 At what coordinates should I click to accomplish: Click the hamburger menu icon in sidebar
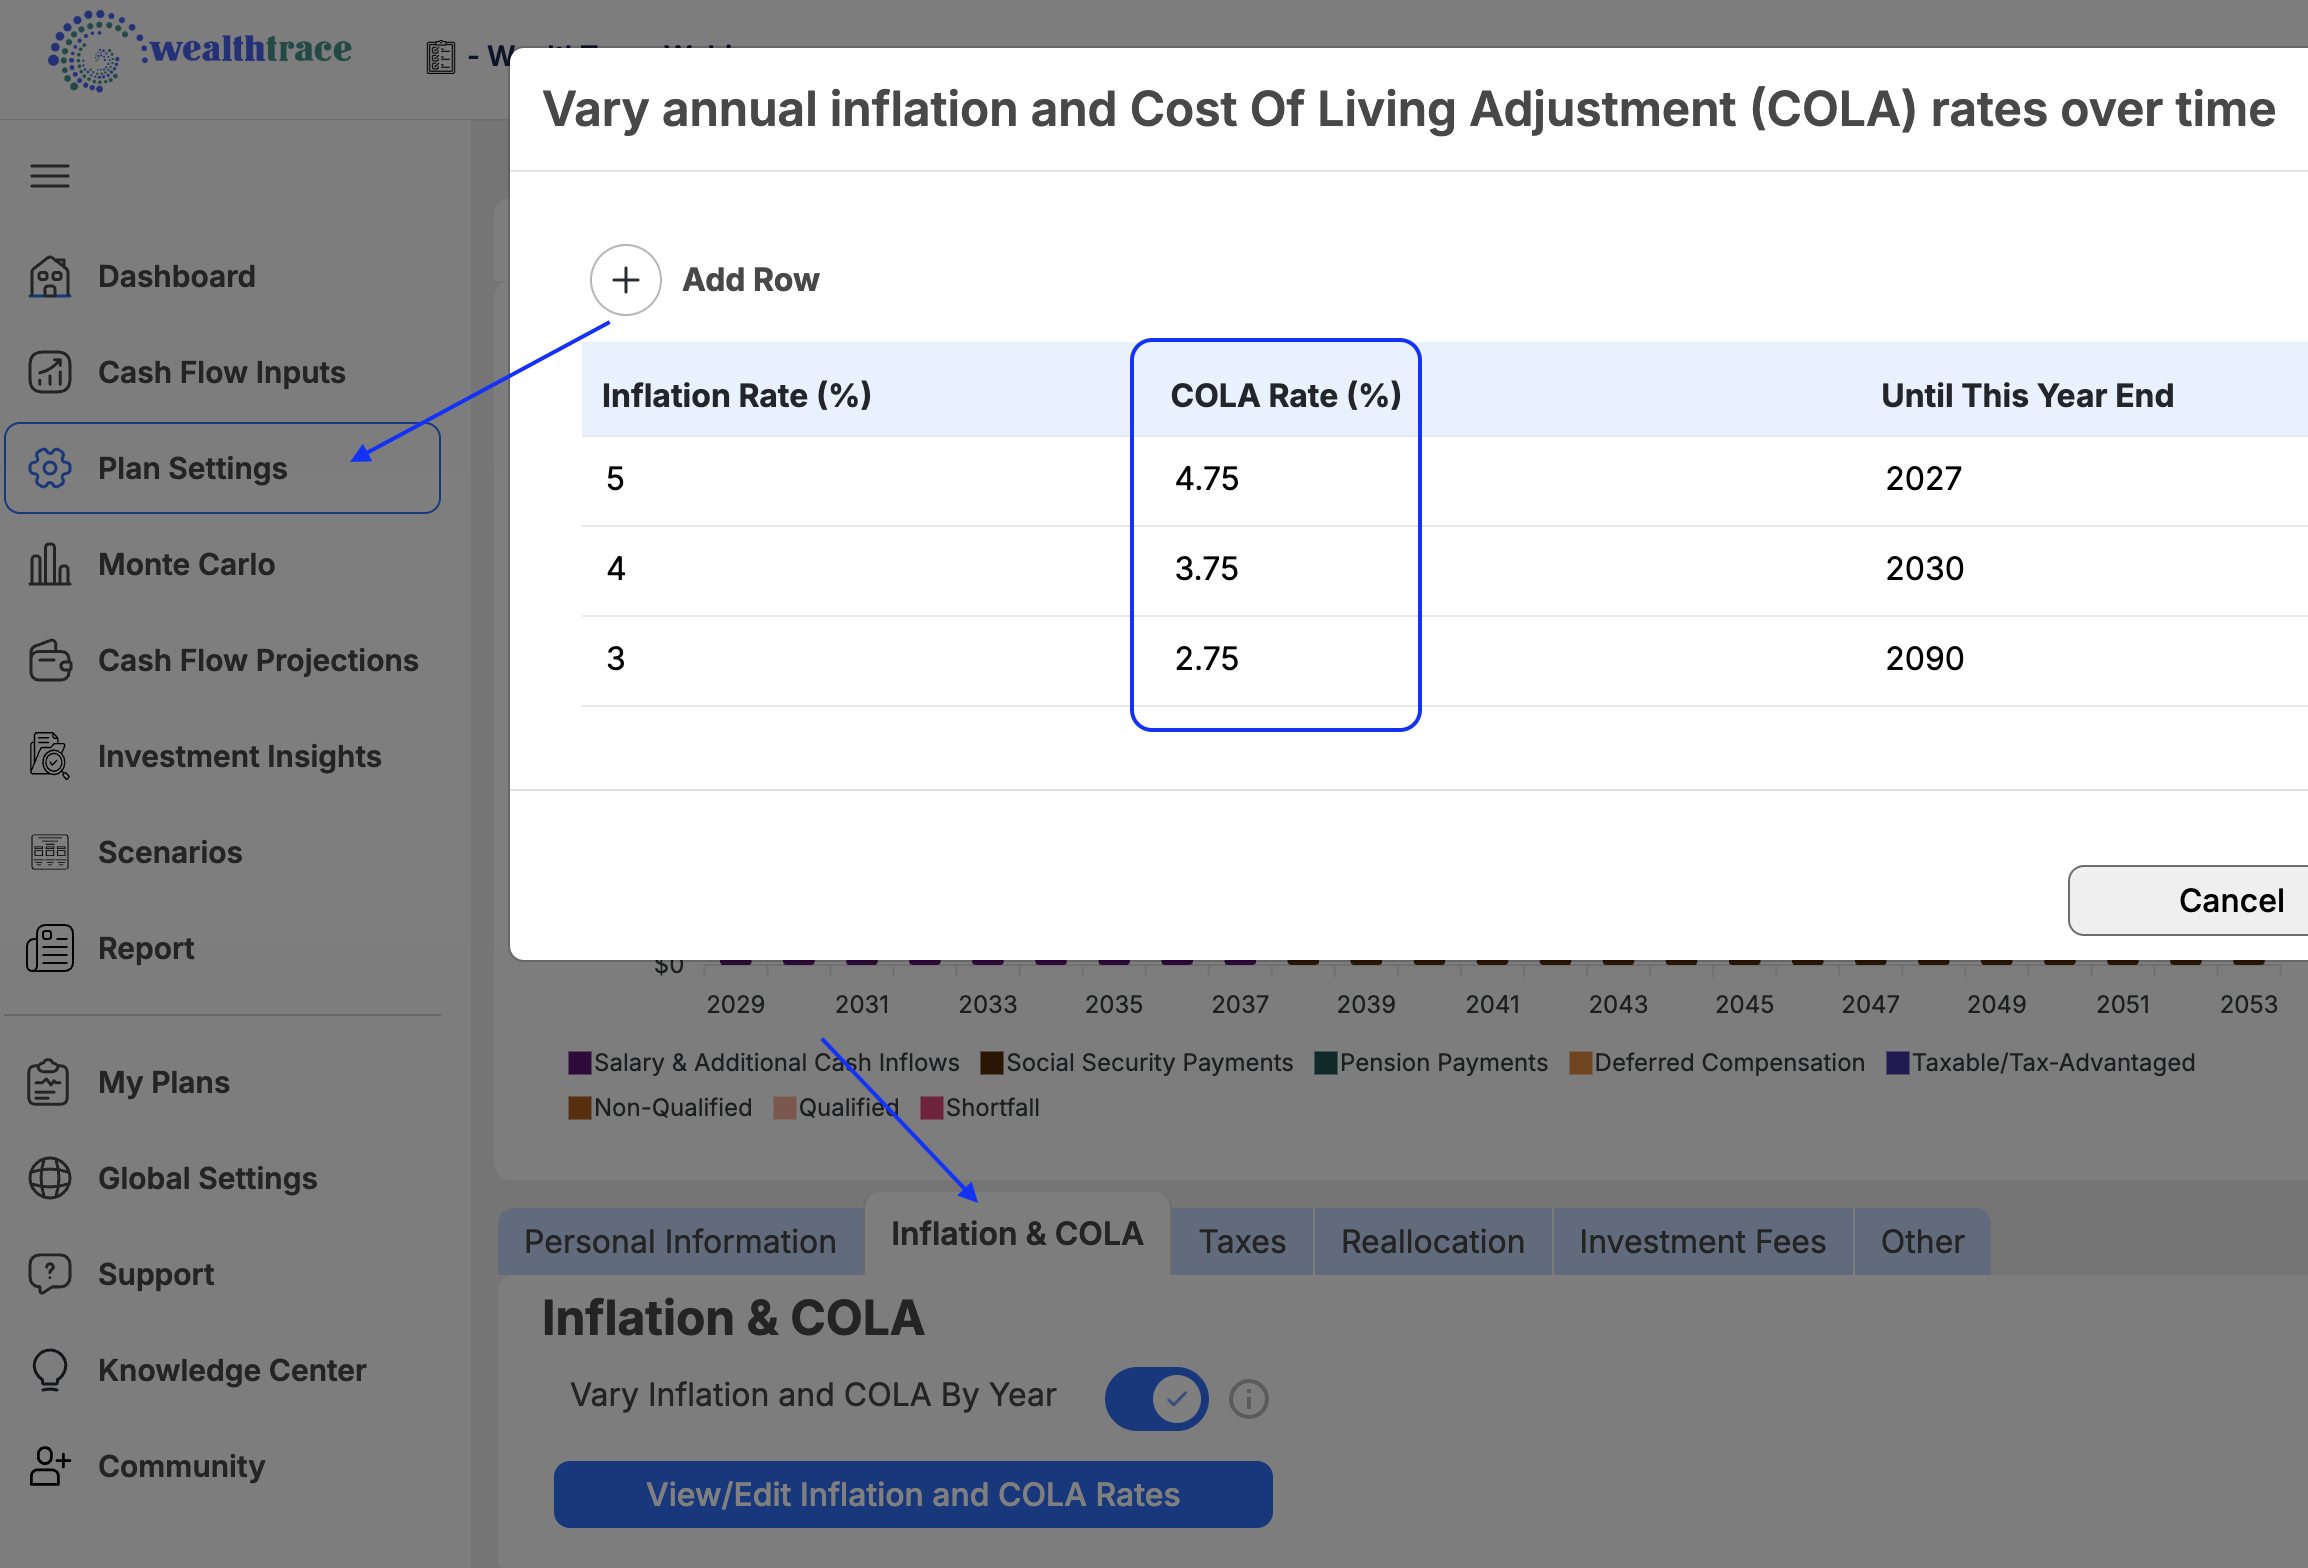pos(50,176)
